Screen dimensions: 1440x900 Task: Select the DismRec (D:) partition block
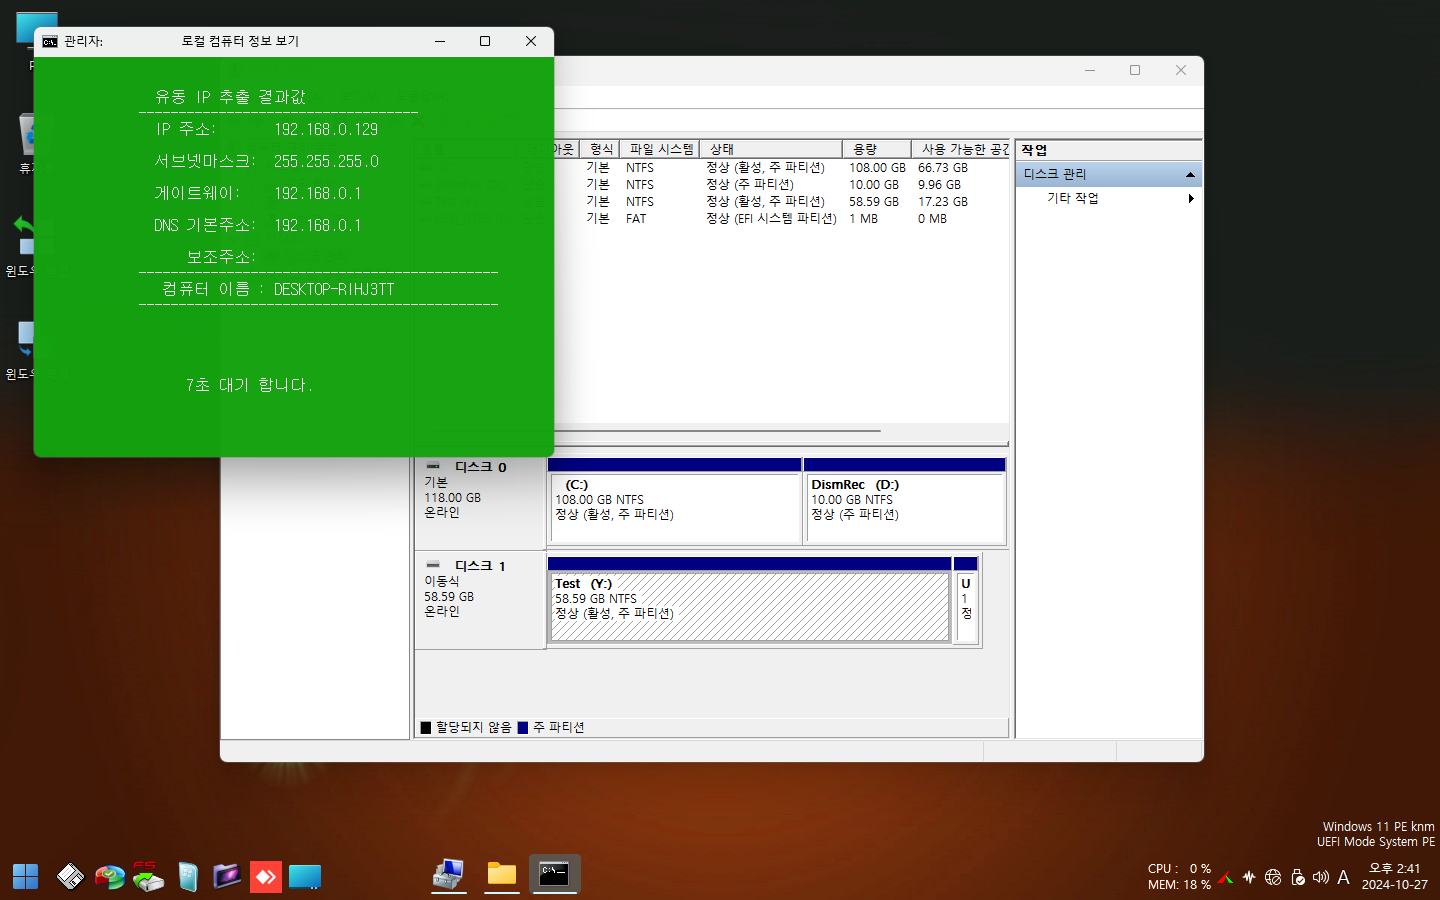(x=905, y=508)
